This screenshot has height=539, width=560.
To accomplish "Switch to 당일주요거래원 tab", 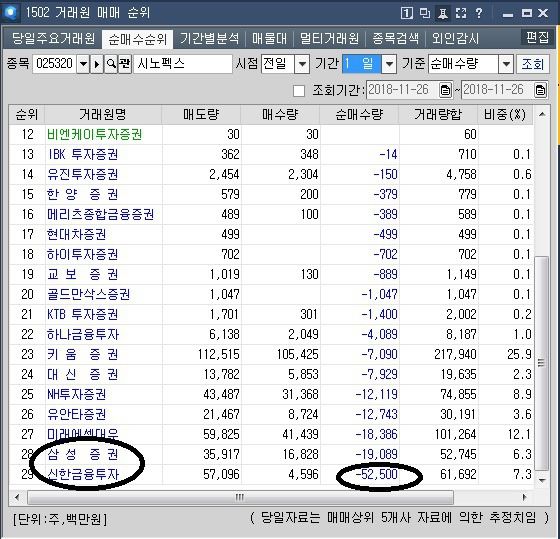I will (x=53, y=38).
